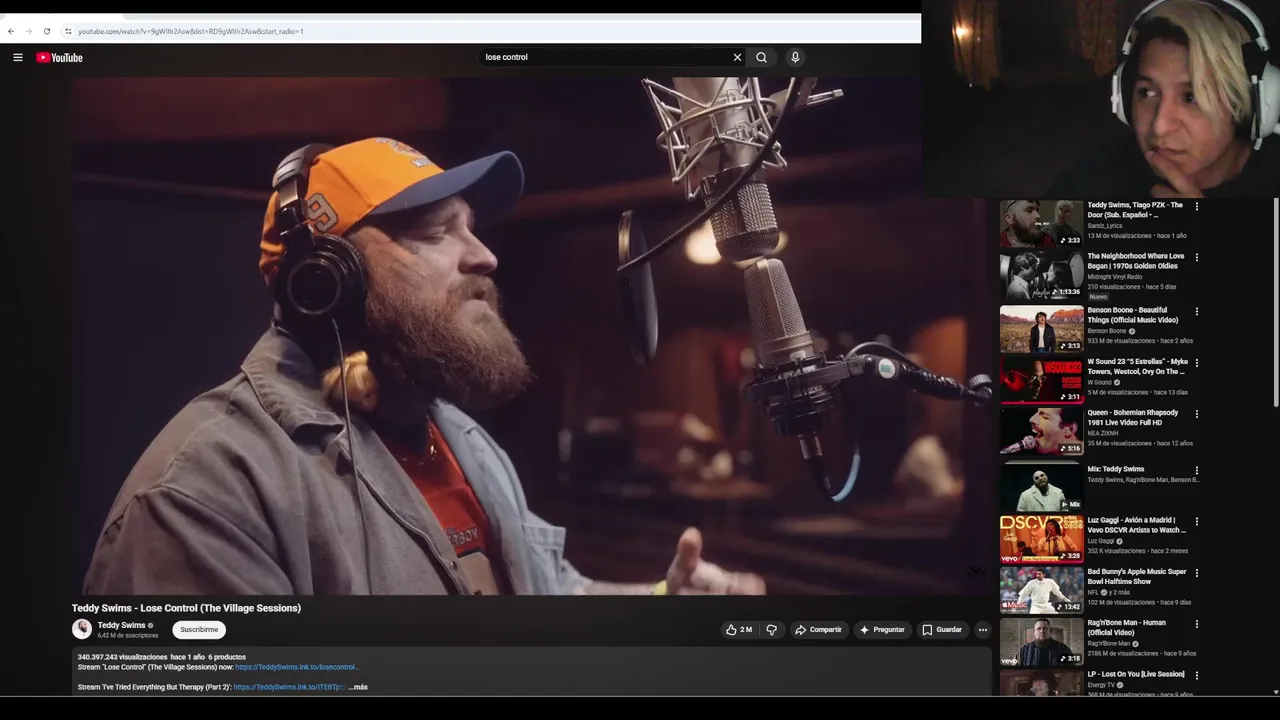Click the Compartir share button
This screenshot has height=720, width=1280.
[818, 630]
